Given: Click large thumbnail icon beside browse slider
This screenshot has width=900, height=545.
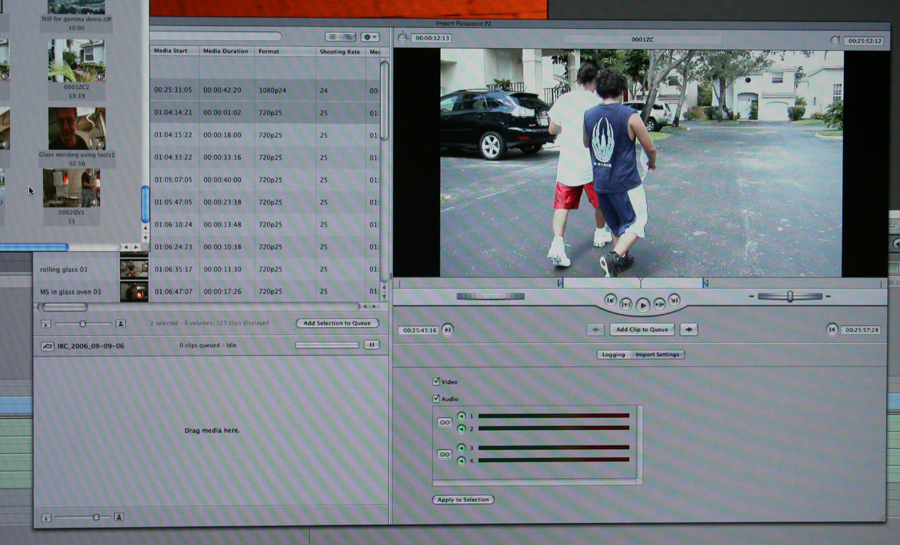Looking at the screenshot, I should coord(121,324).
